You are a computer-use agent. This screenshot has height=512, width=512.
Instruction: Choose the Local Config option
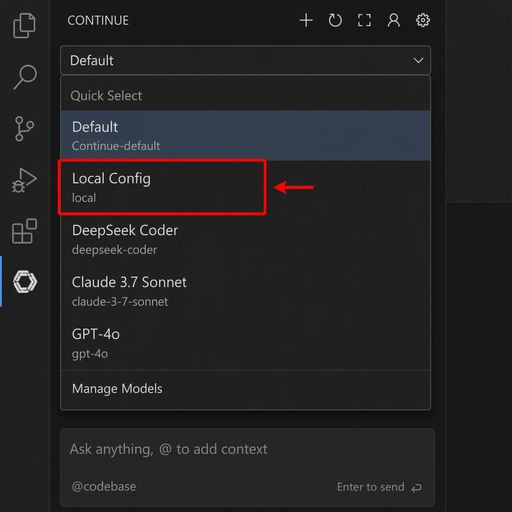pos(245,187)
